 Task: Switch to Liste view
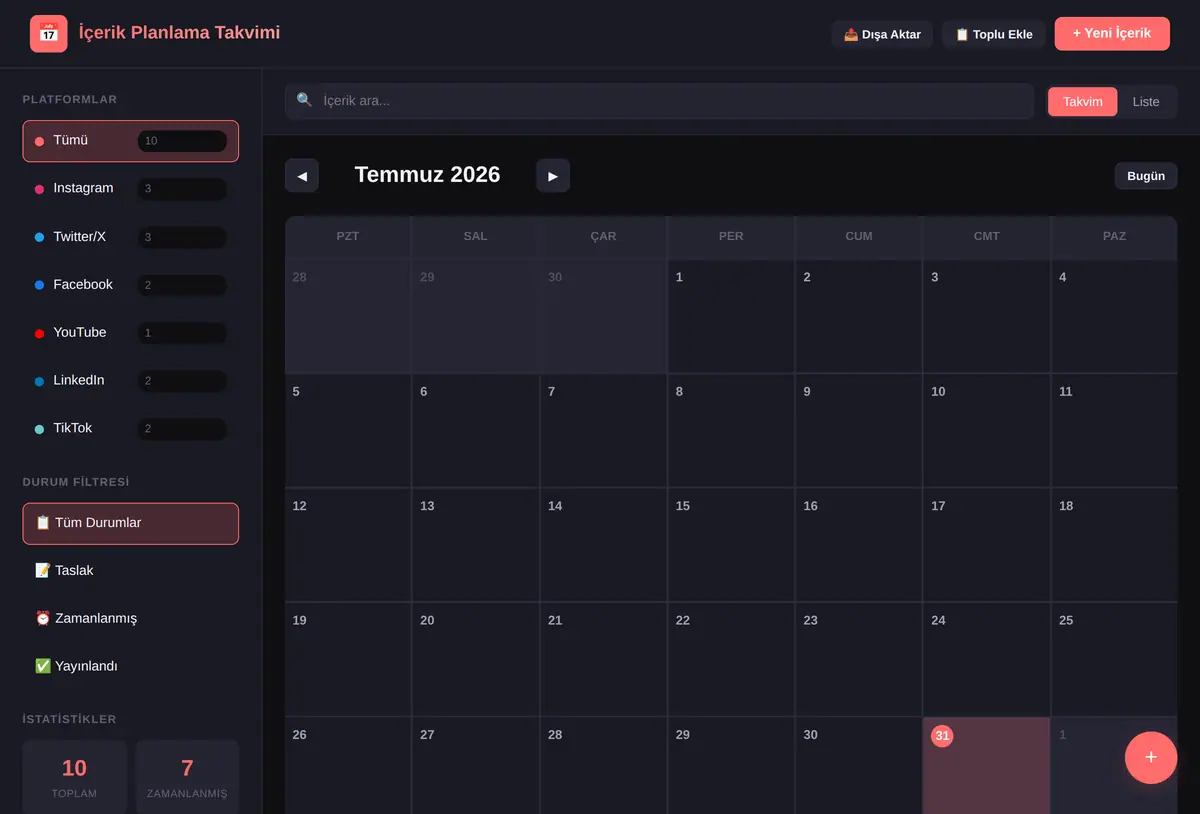(x=1146, y=102)
